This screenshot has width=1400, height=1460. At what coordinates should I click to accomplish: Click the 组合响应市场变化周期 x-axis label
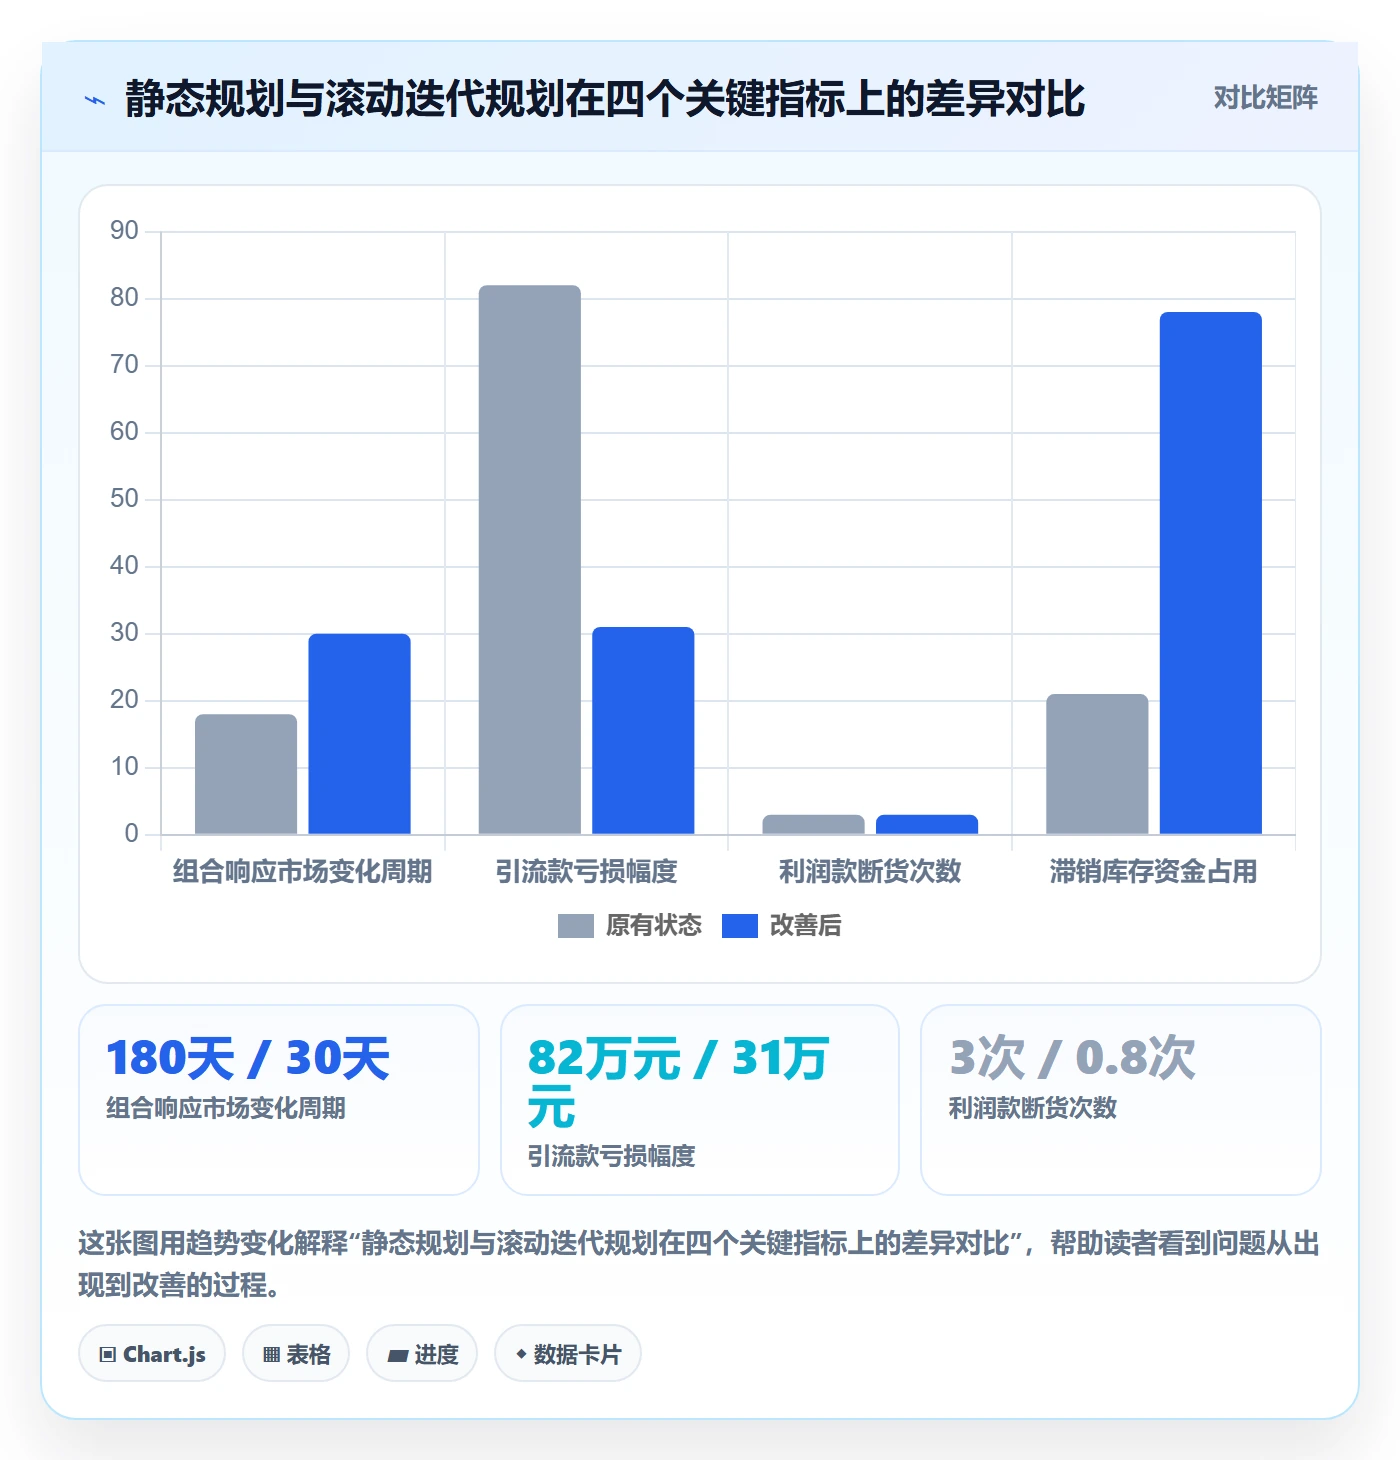coord(302,872)
